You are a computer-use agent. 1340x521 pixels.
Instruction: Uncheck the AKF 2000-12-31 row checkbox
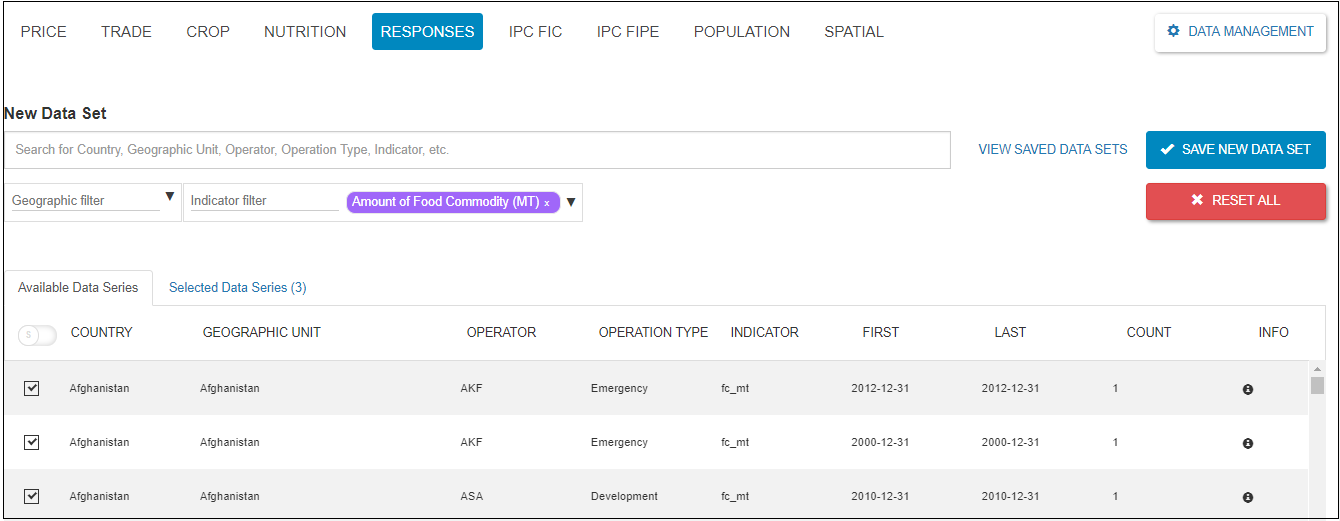click(31, 442)
